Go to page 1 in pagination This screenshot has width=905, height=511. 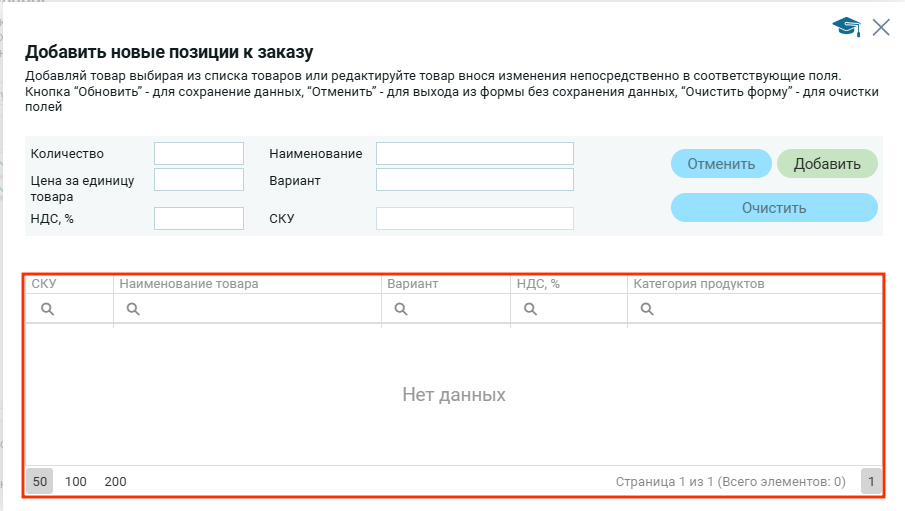871,482
